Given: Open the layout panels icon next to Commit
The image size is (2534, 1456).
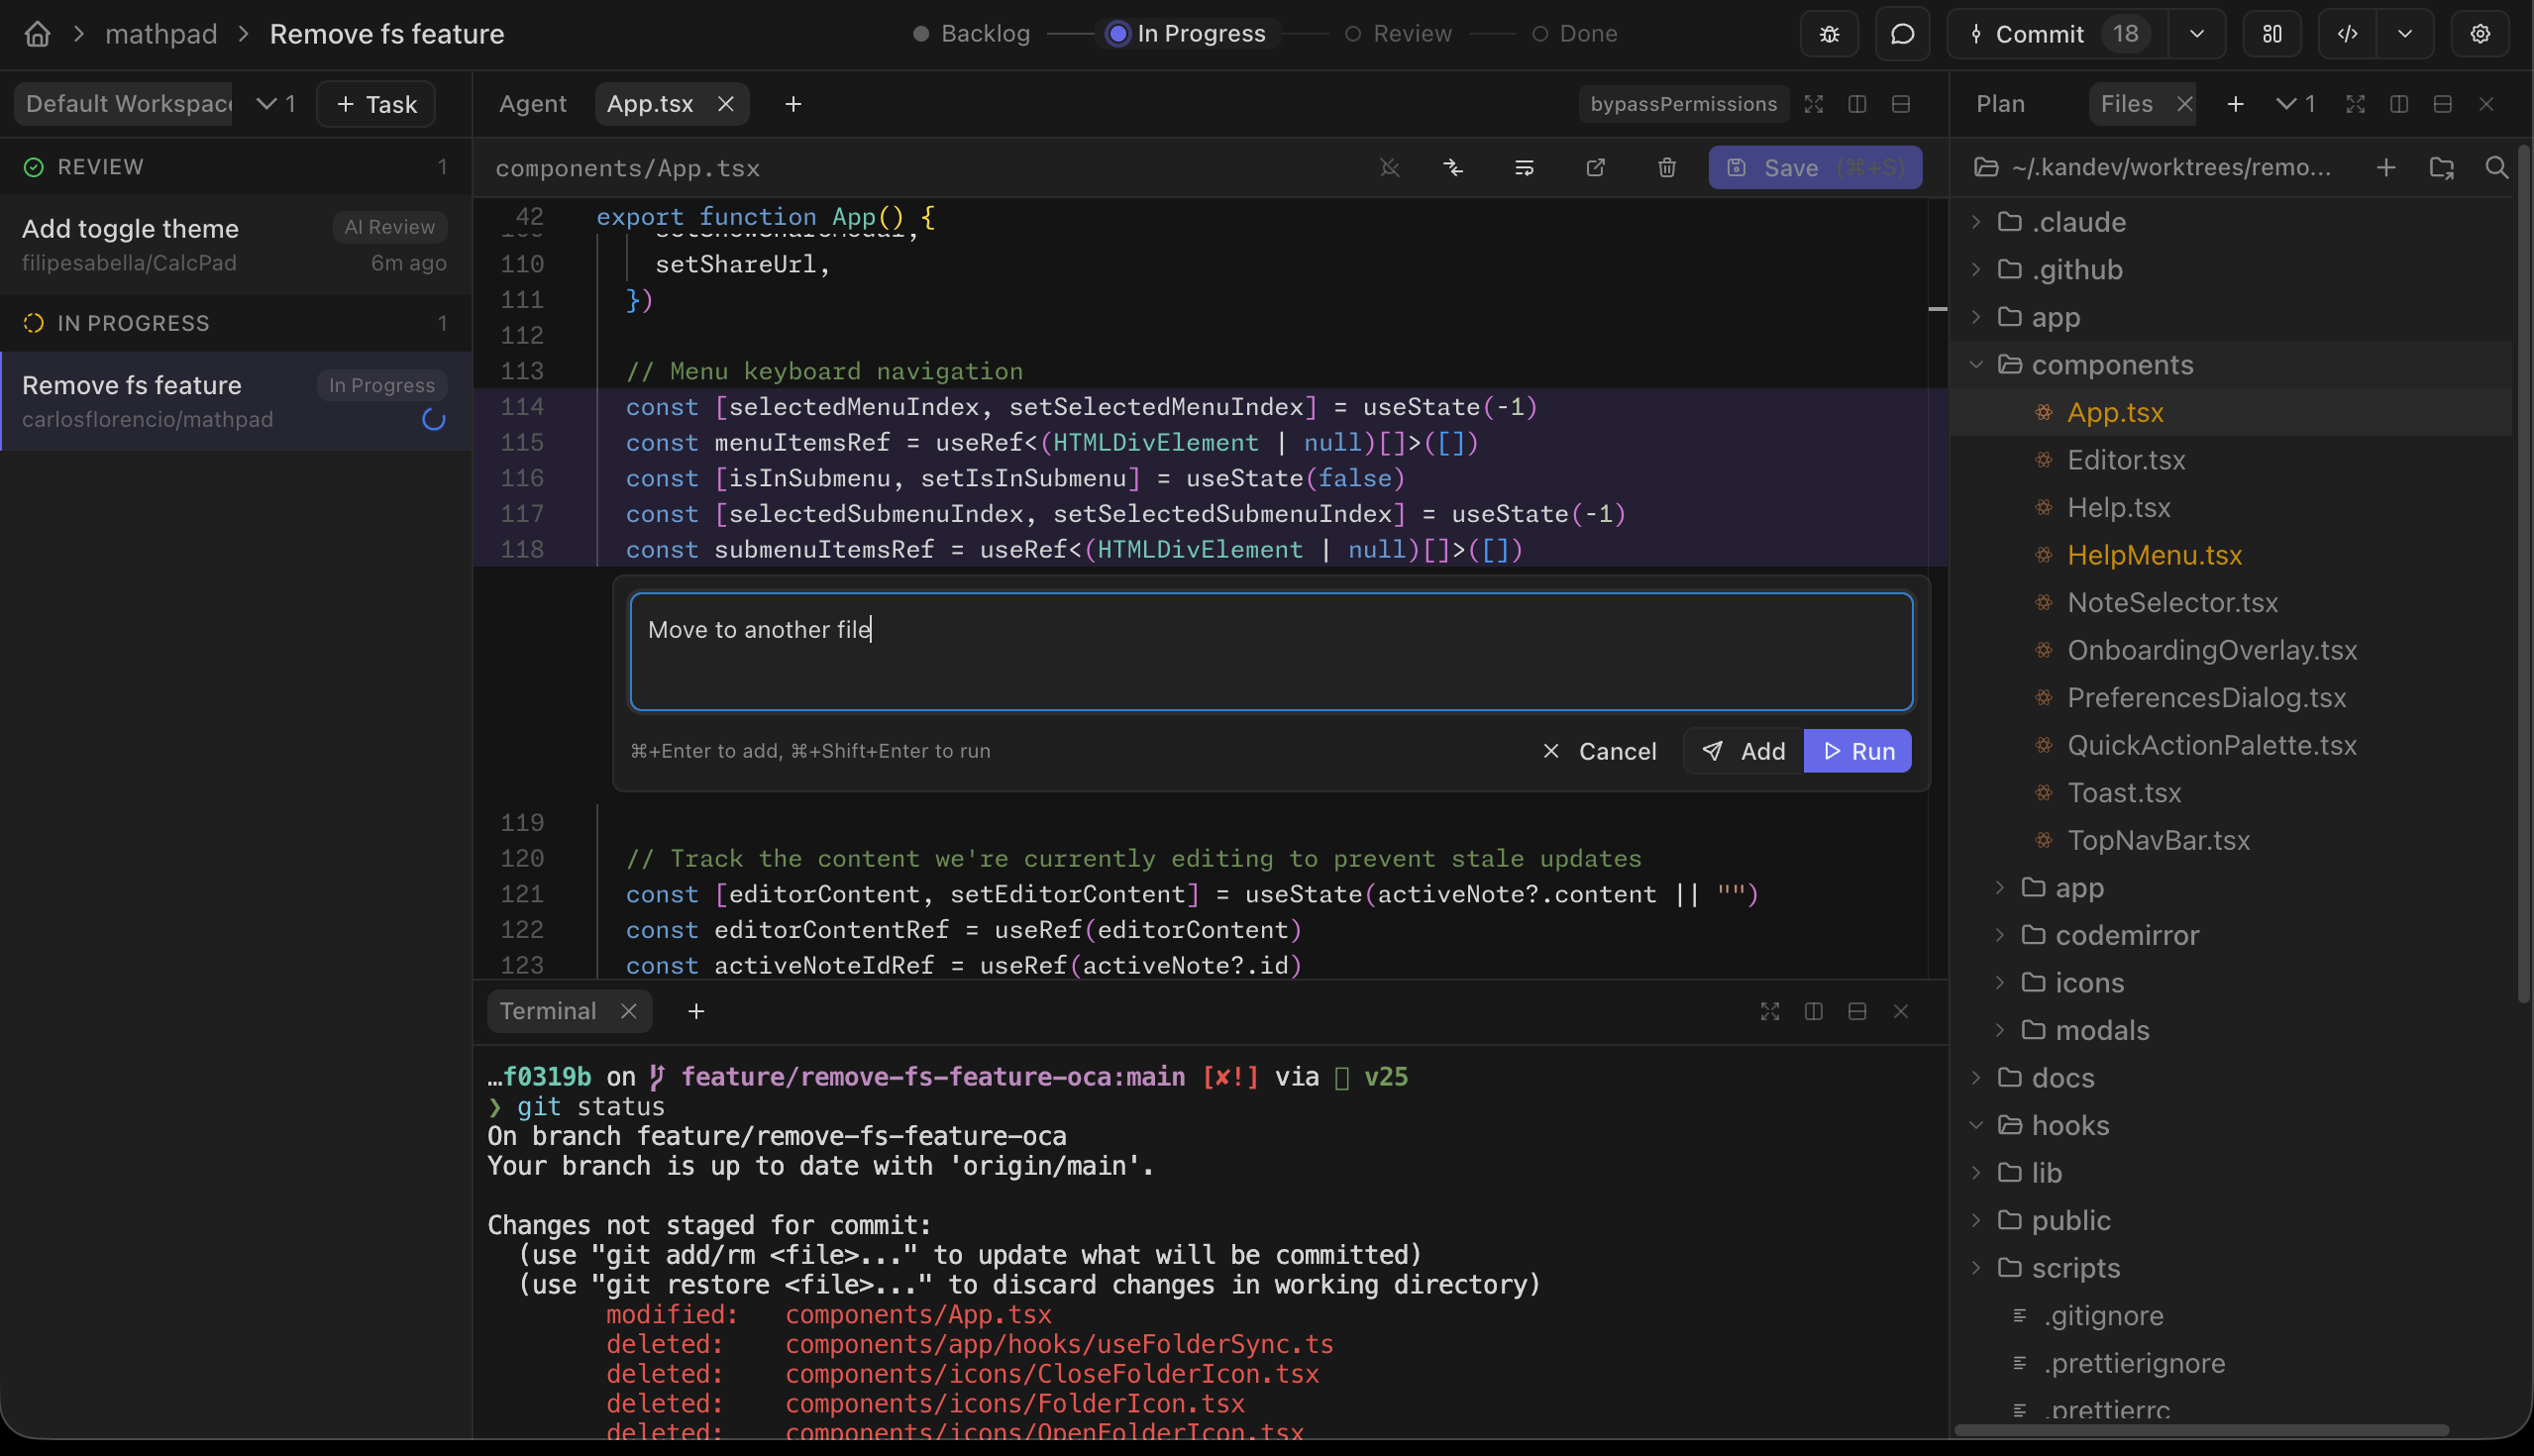Looking at the screenshot, I should [2272, 34].
